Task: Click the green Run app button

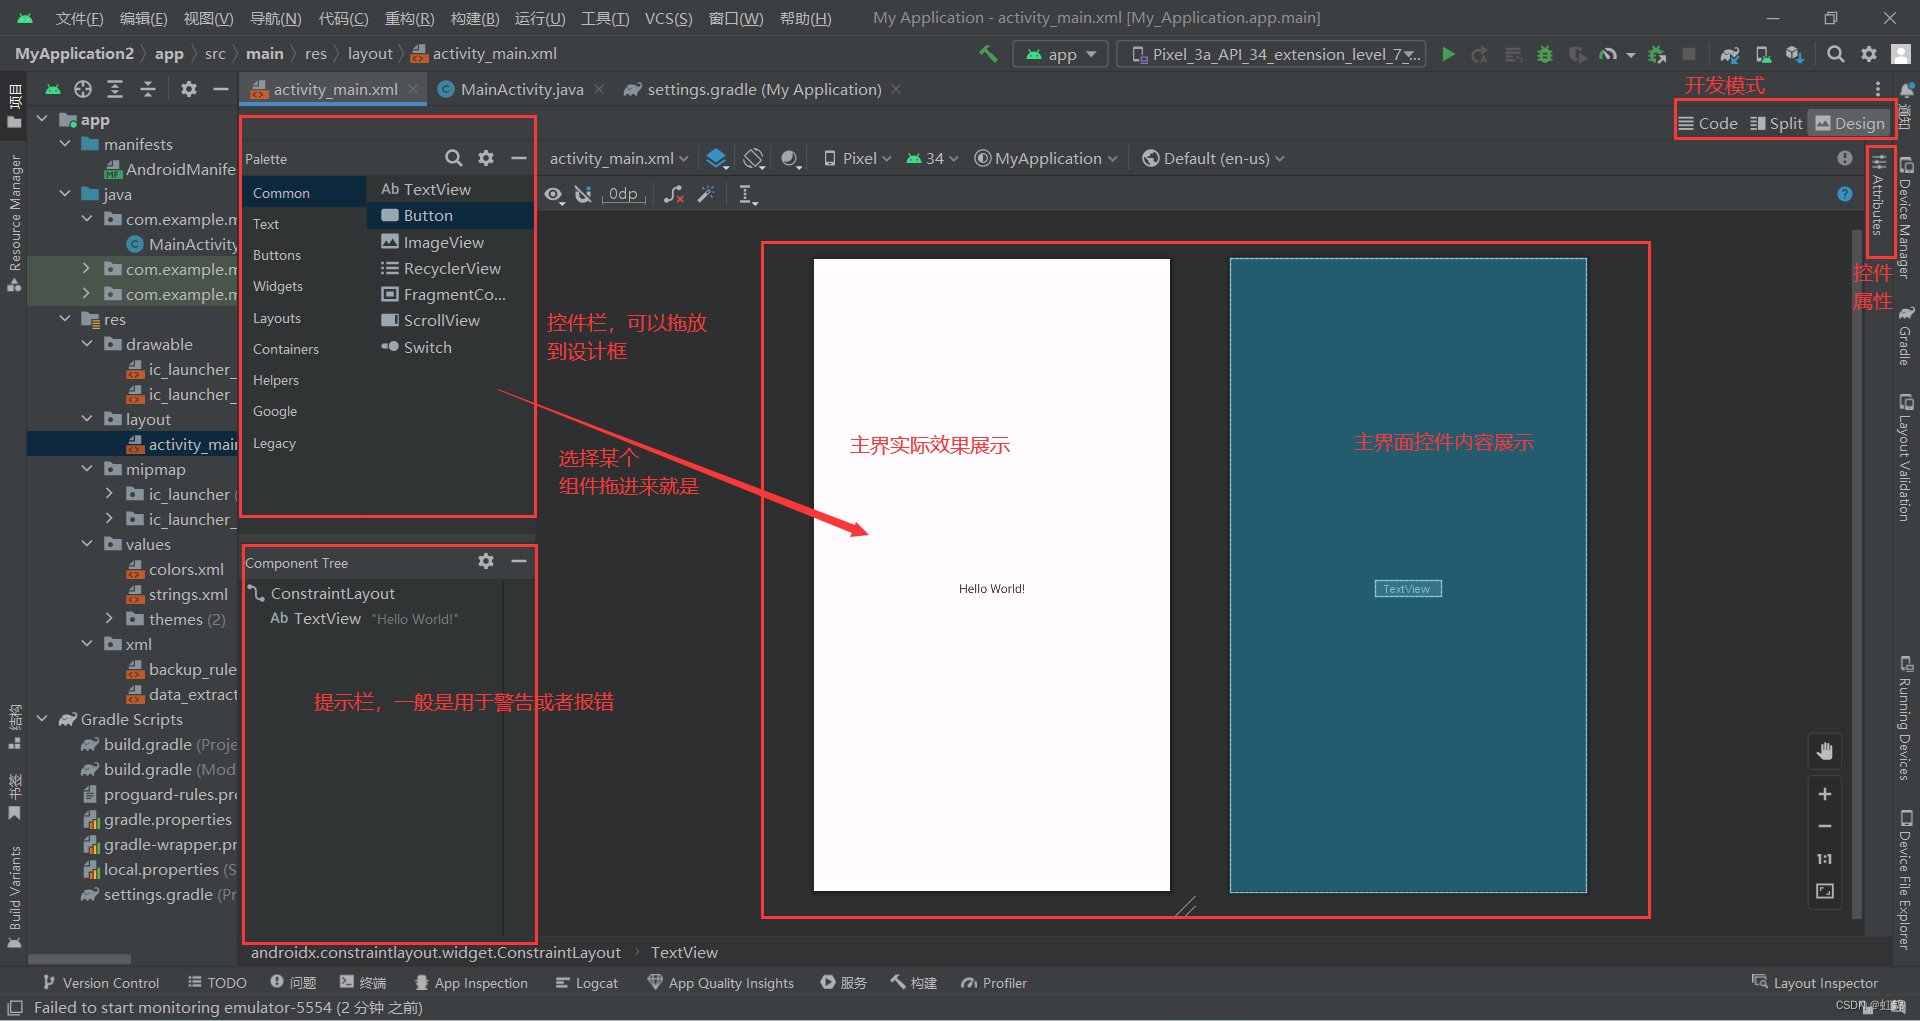Action: click(x=1448, y=54)
